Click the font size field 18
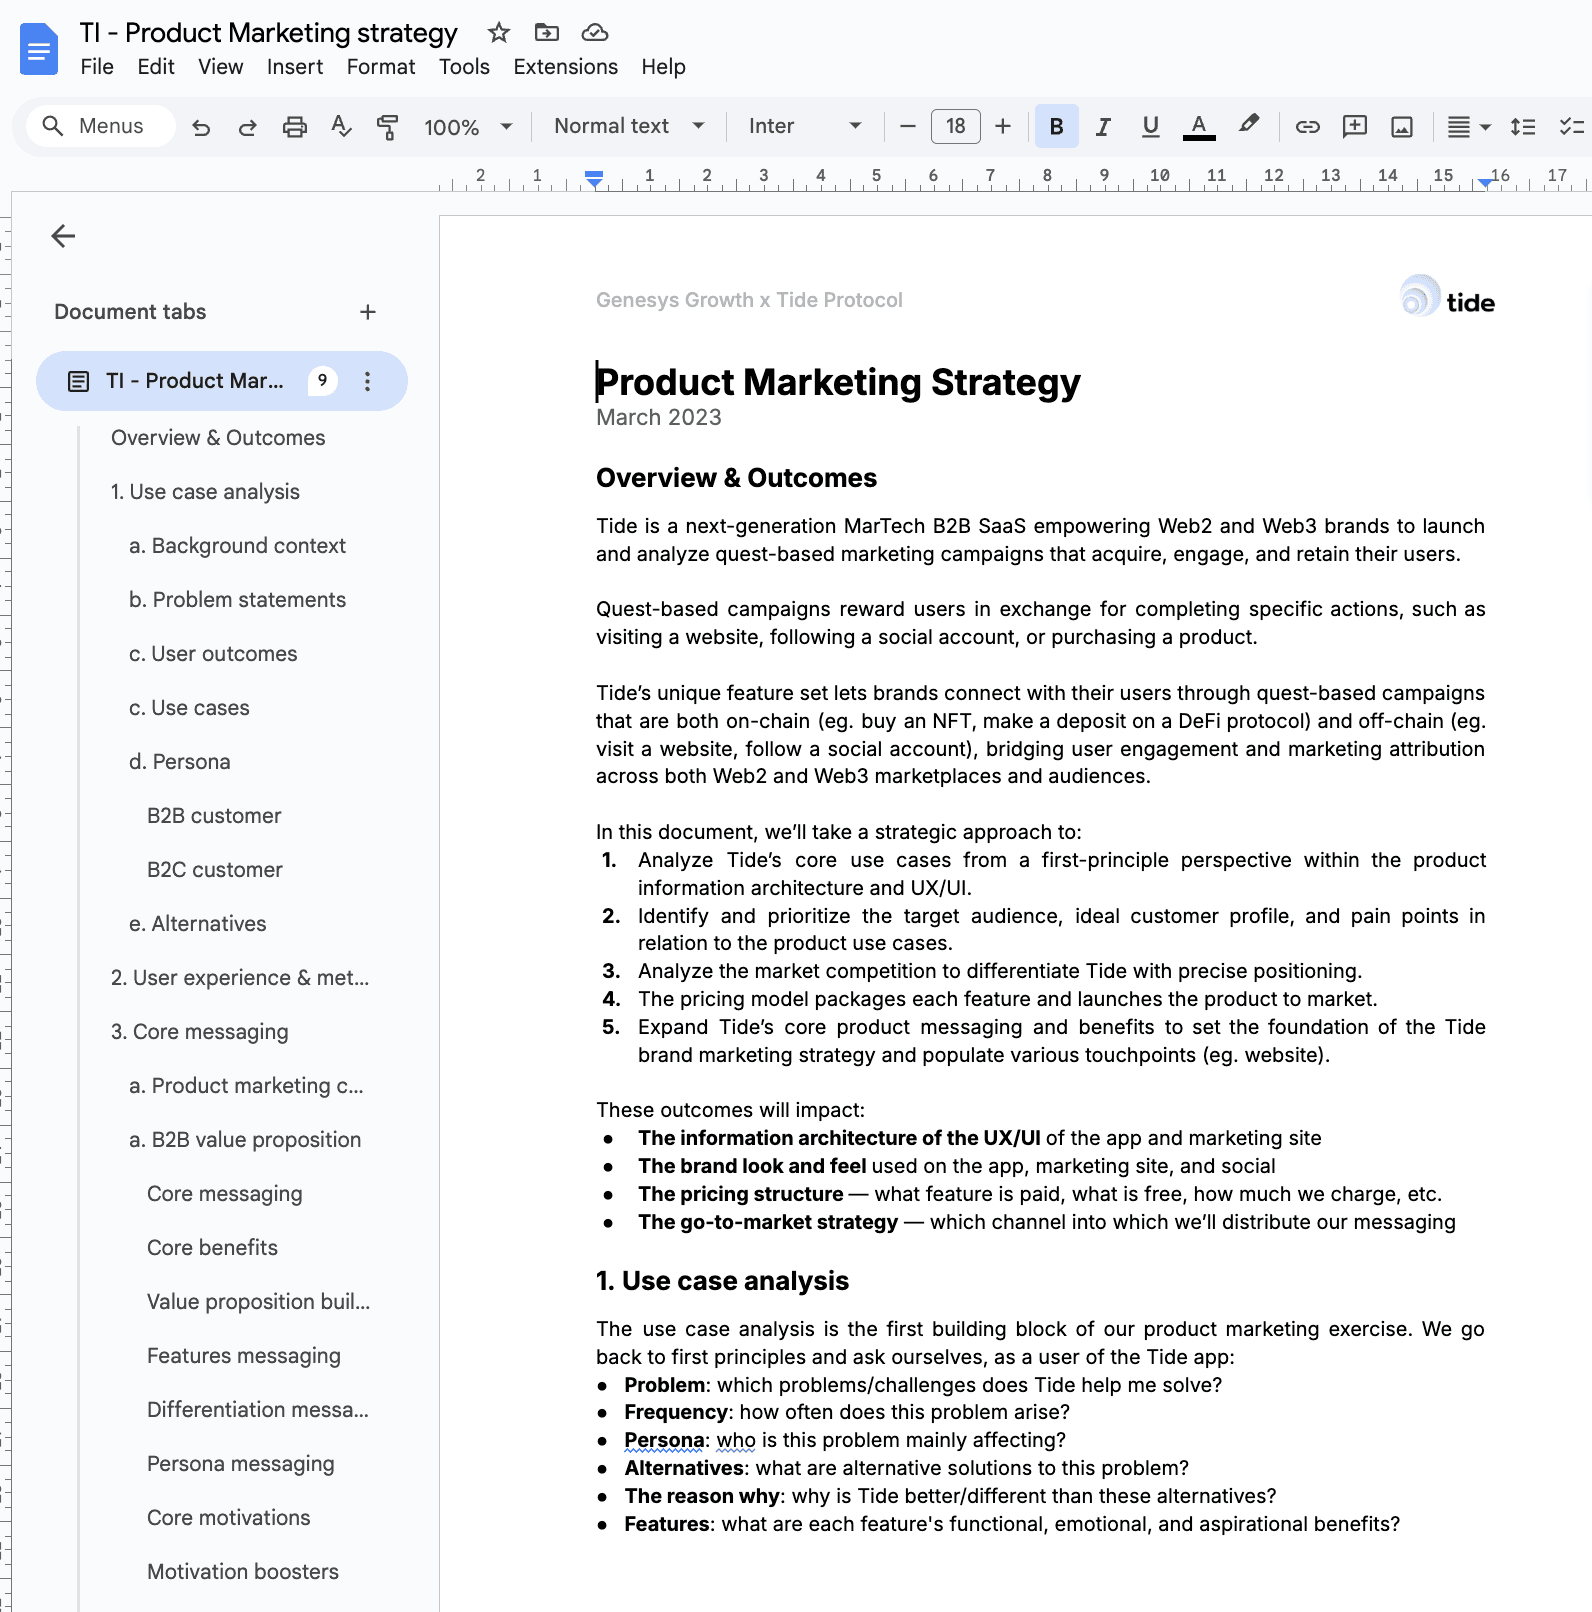This screenshot has height=1612, width=1592. [956, 126]
